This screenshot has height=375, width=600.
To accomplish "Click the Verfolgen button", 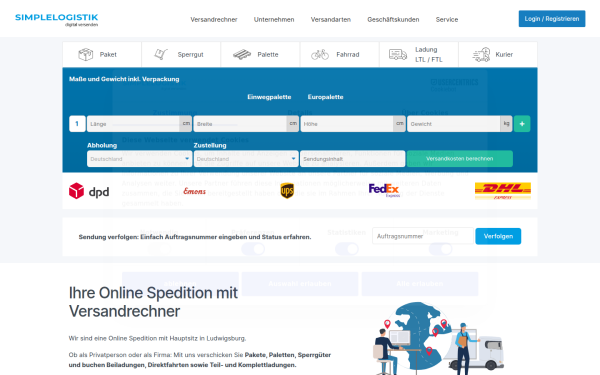I will (x=498, y=236).
